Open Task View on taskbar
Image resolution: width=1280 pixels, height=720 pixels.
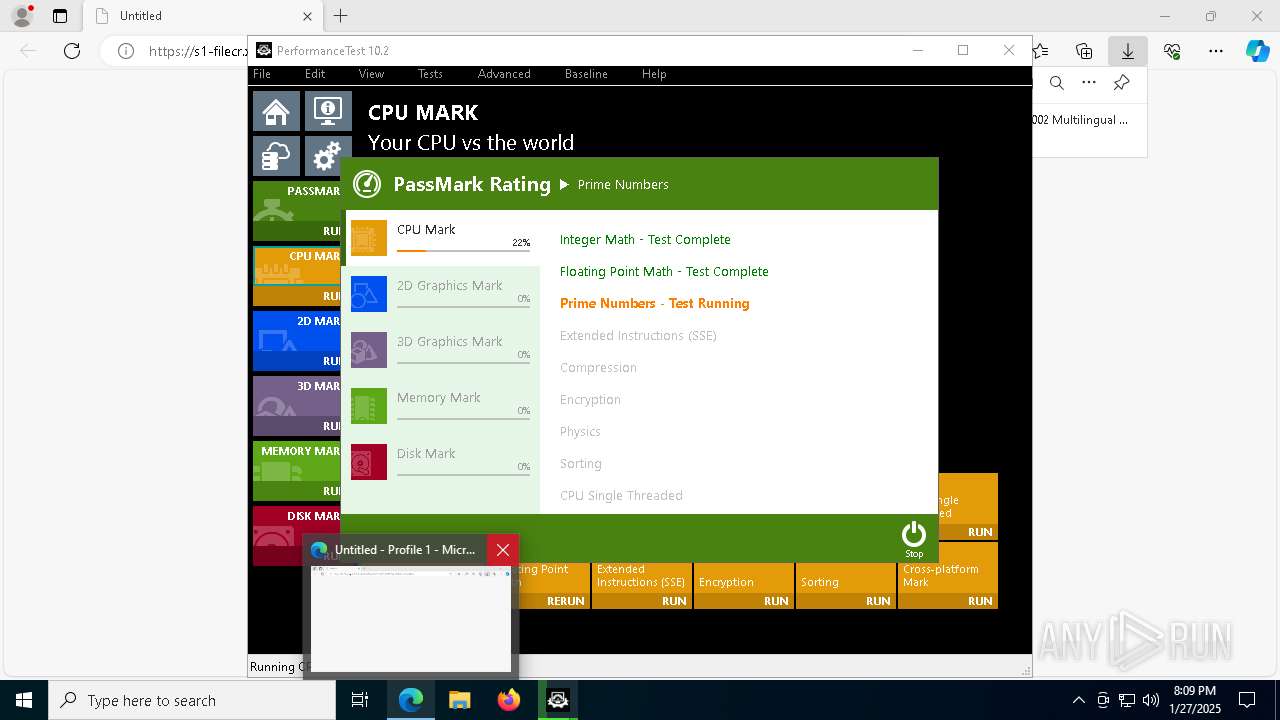point(360,700)
